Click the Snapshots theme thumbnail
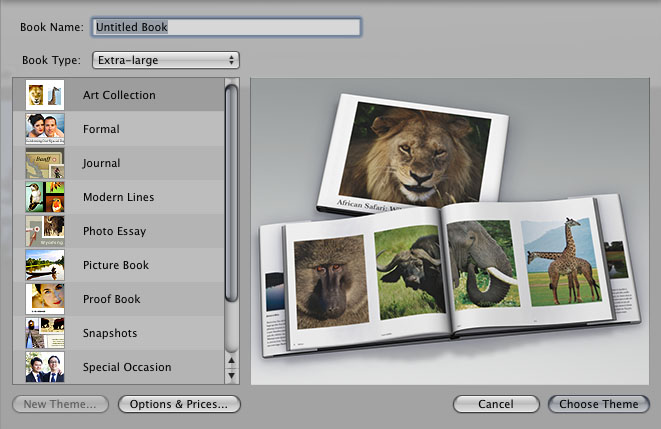The image size is (661, 429). coord(45,333)
